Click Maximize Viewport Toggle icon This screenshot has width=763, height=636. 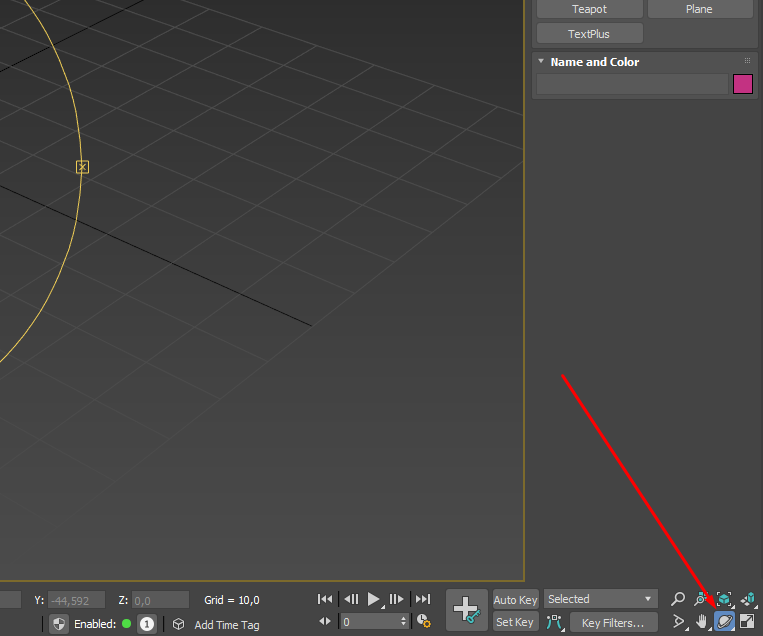click(x=747, y=622)
